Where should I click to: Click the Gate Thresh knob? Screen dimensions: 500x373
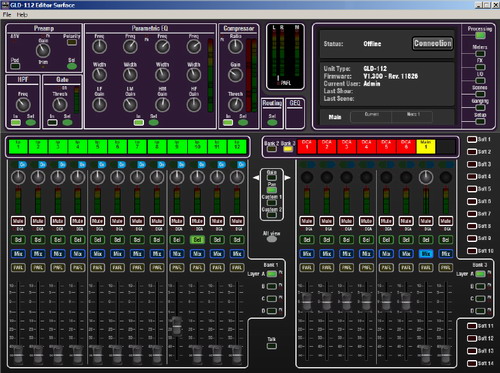60,105
